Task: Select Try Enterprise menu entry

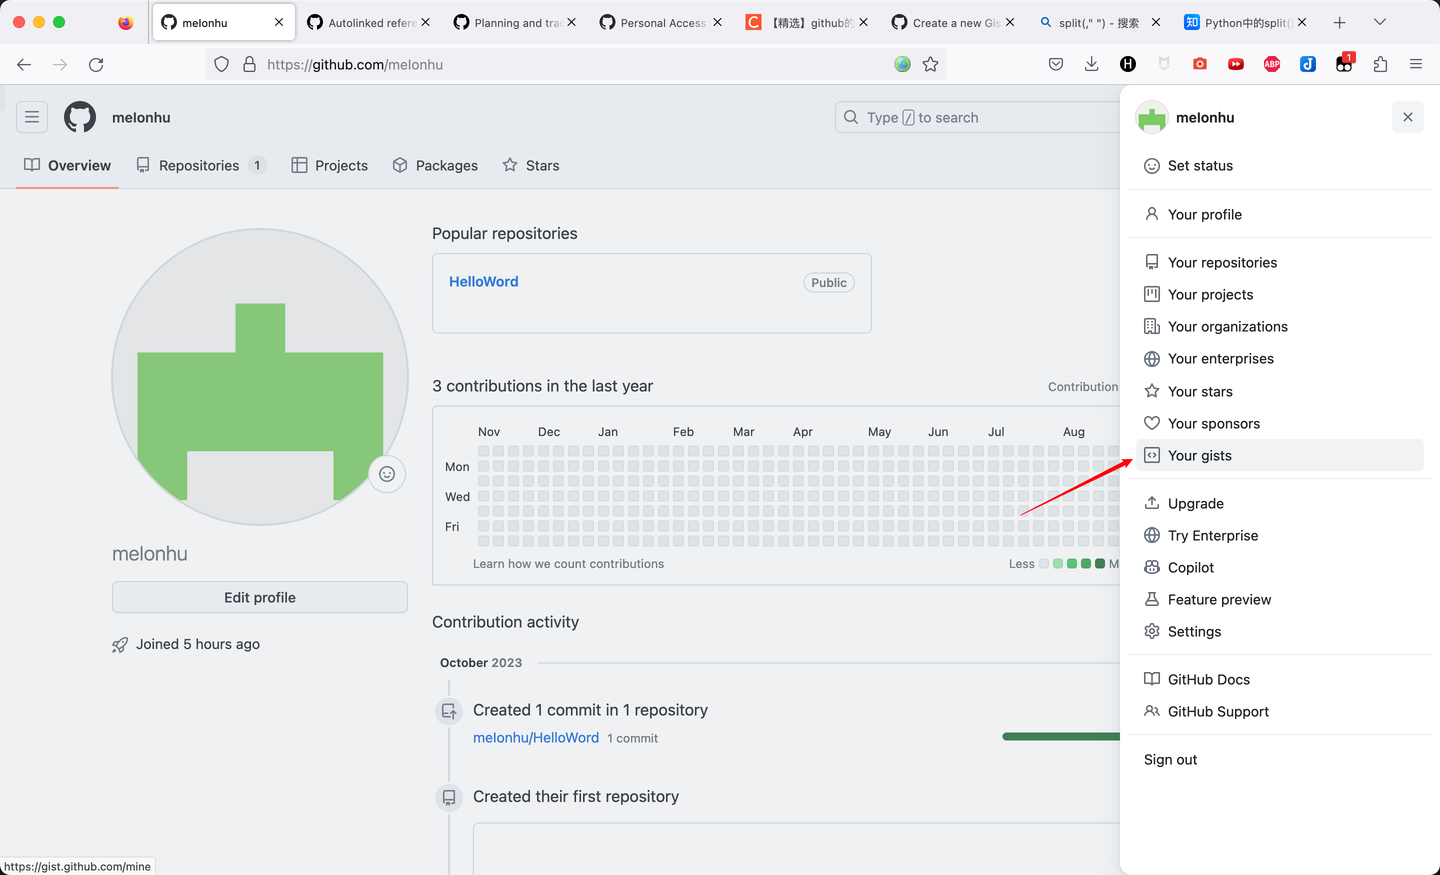Action: click(1280, 535)
